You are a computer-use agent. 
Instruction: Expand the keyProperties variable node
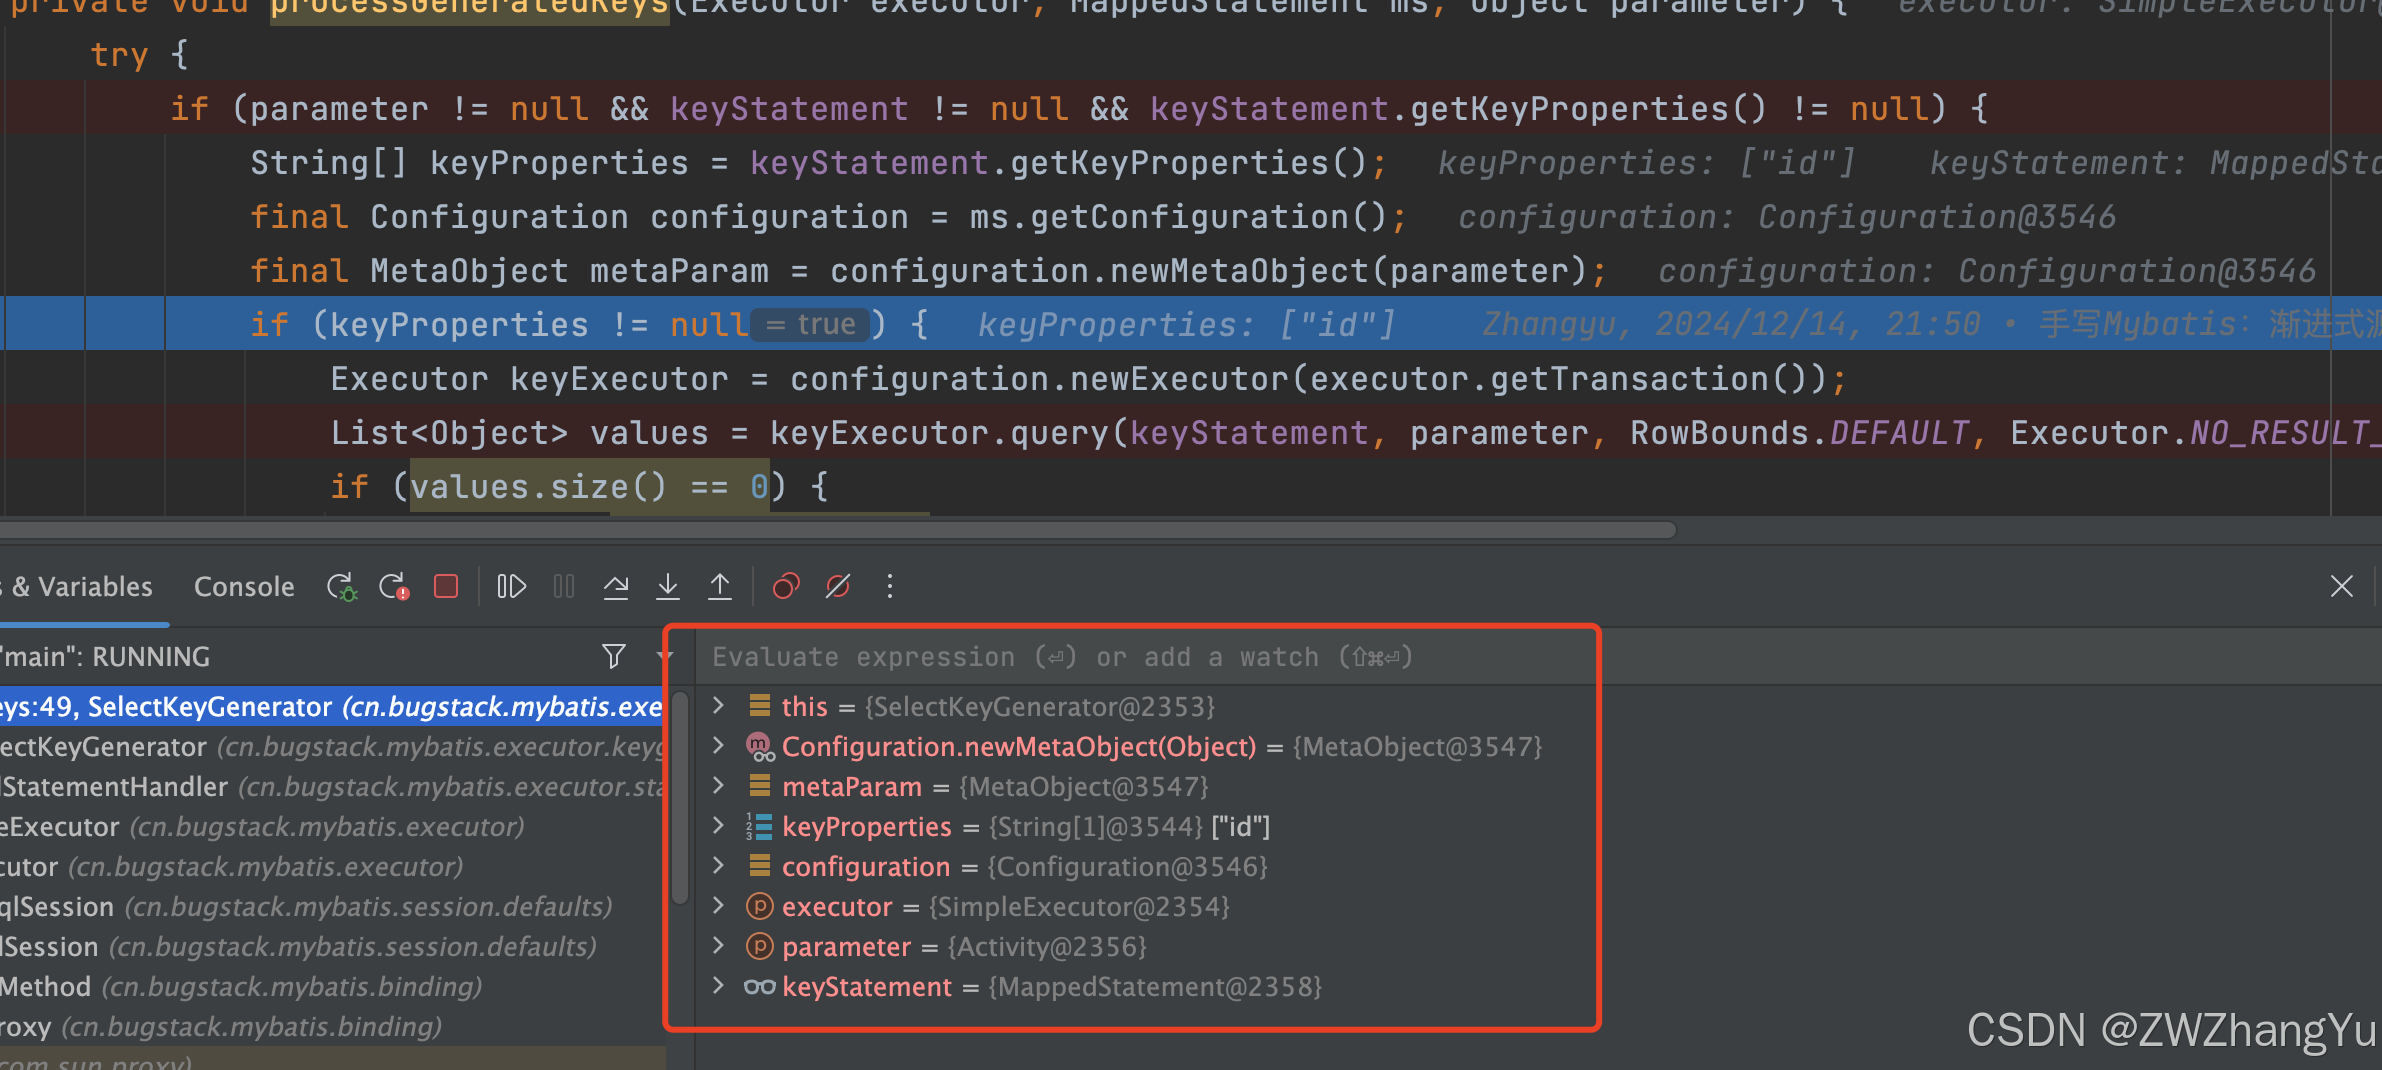pos(718,825)
